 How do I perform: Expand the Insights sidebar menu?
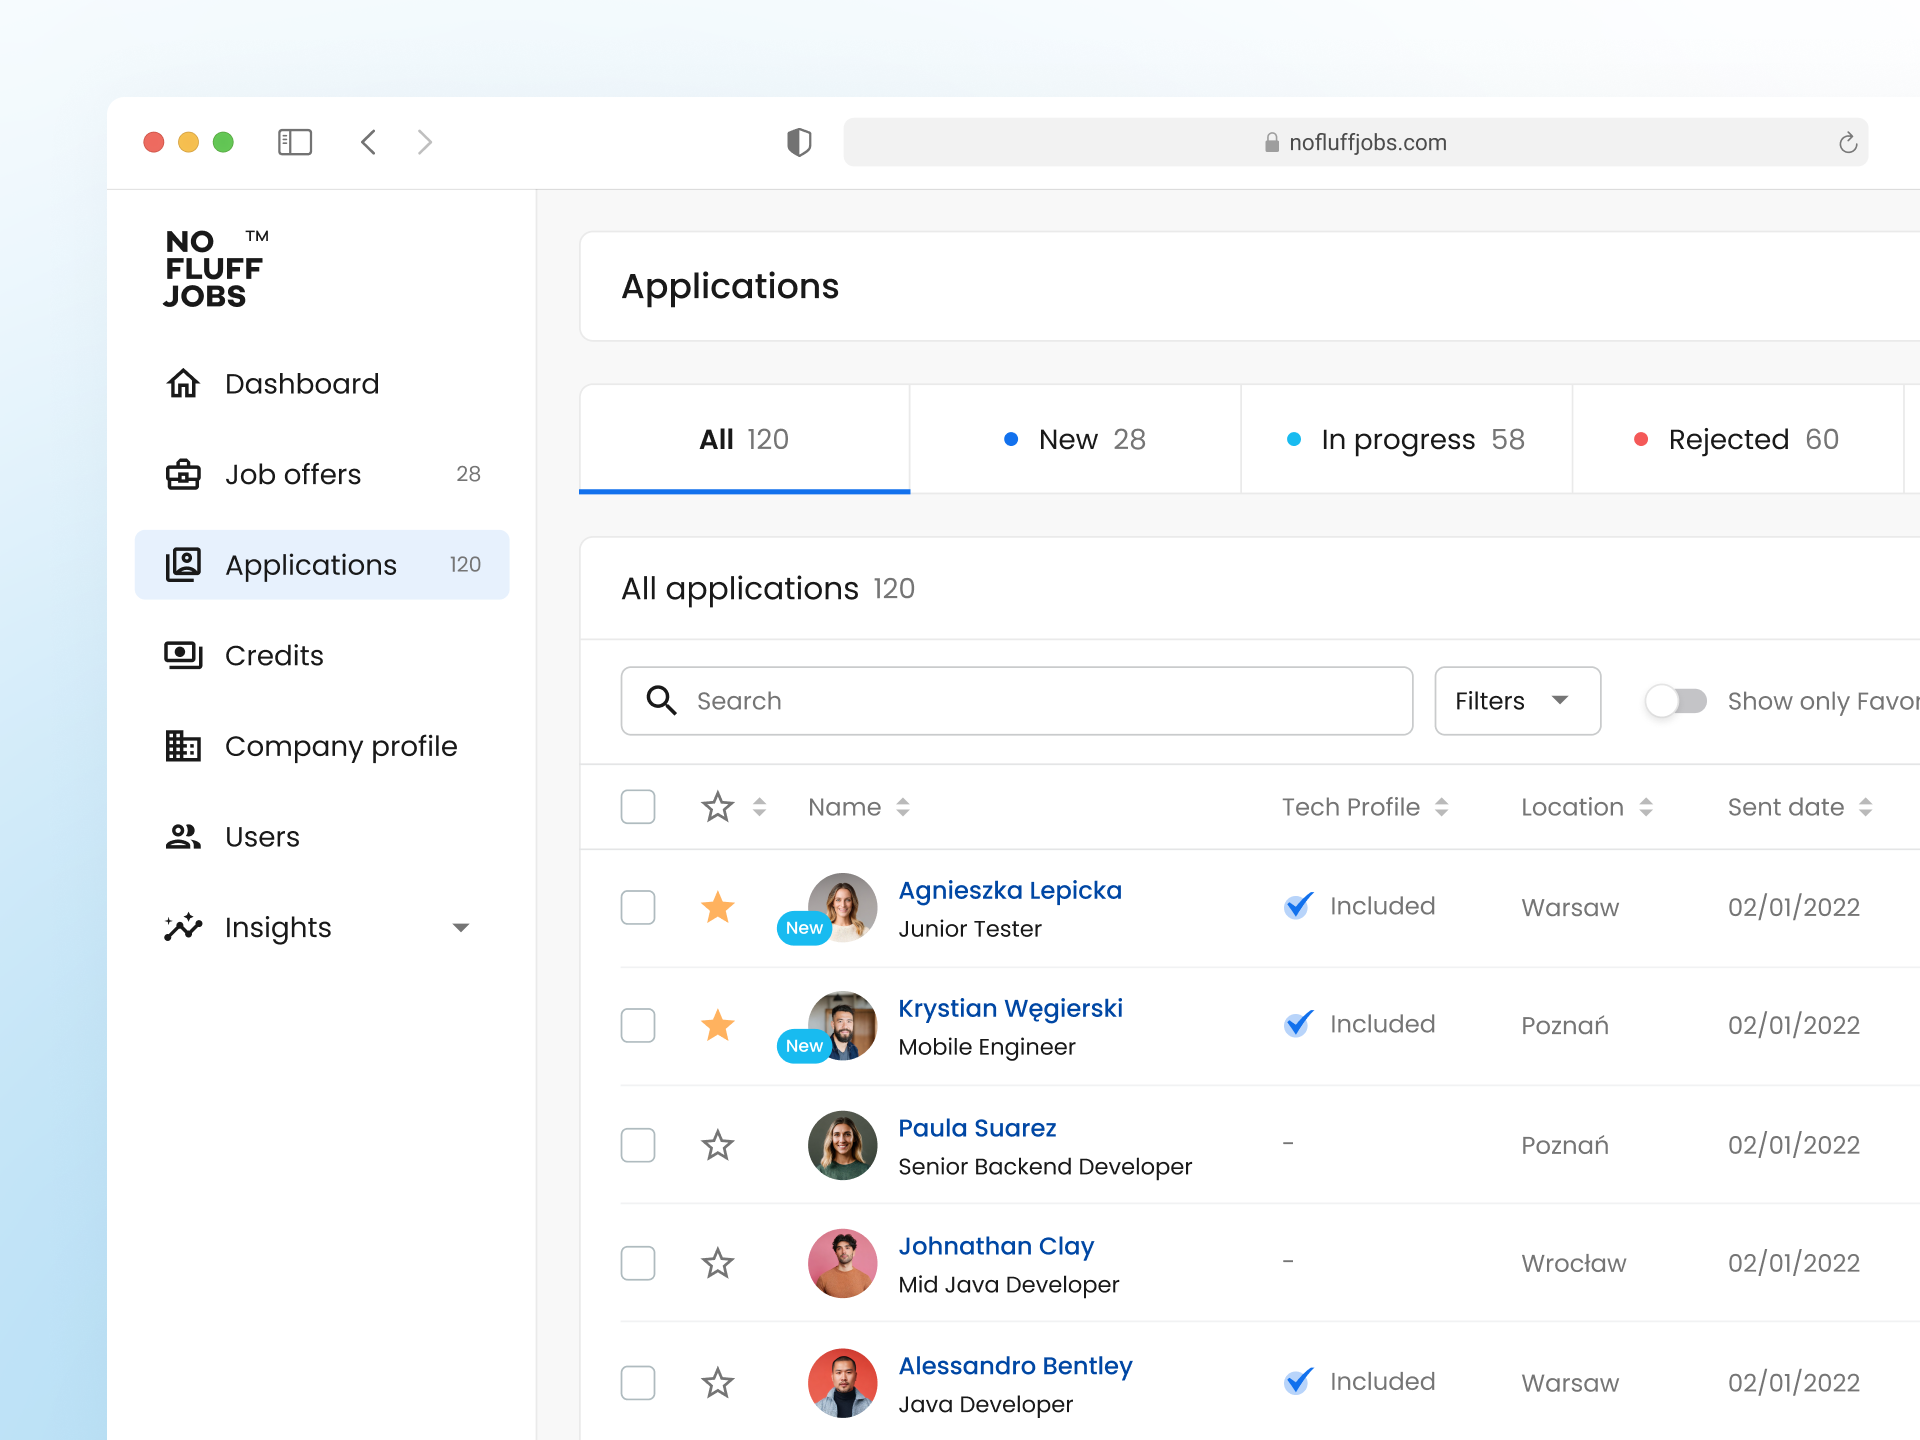[461, 927]
